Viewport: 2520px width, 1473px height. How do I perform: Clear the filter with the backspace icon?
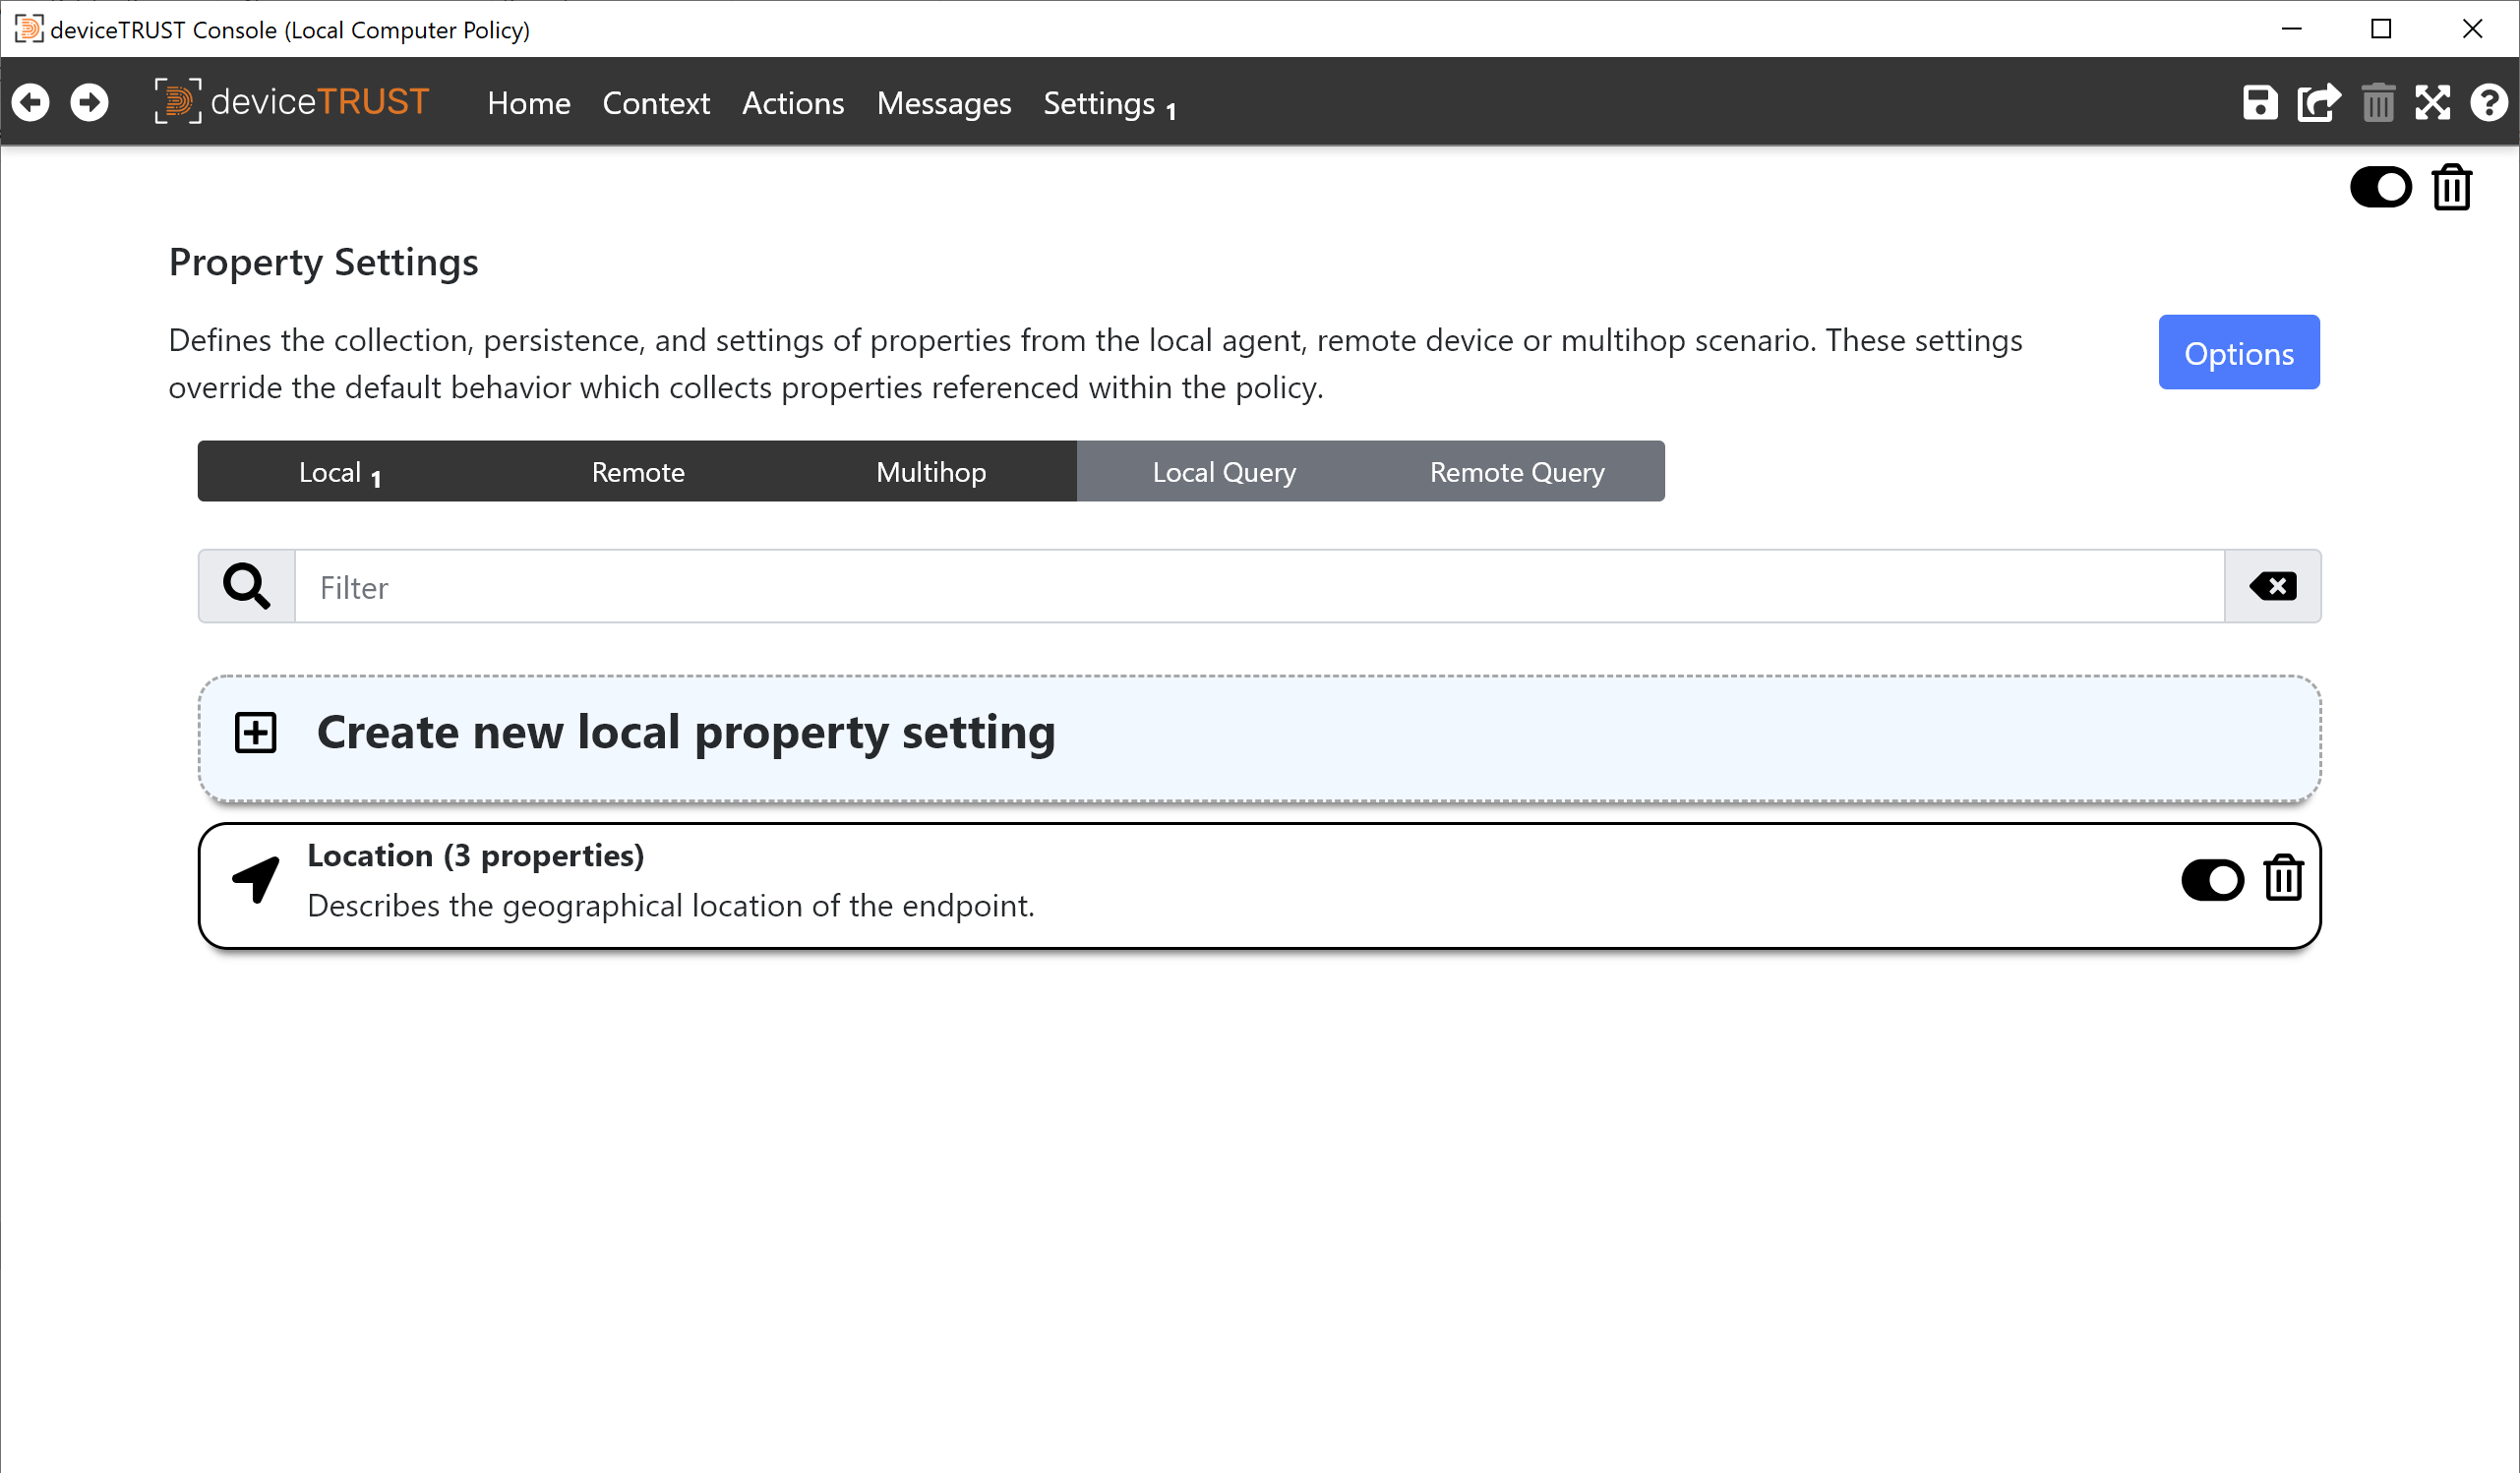point(2272,587)
